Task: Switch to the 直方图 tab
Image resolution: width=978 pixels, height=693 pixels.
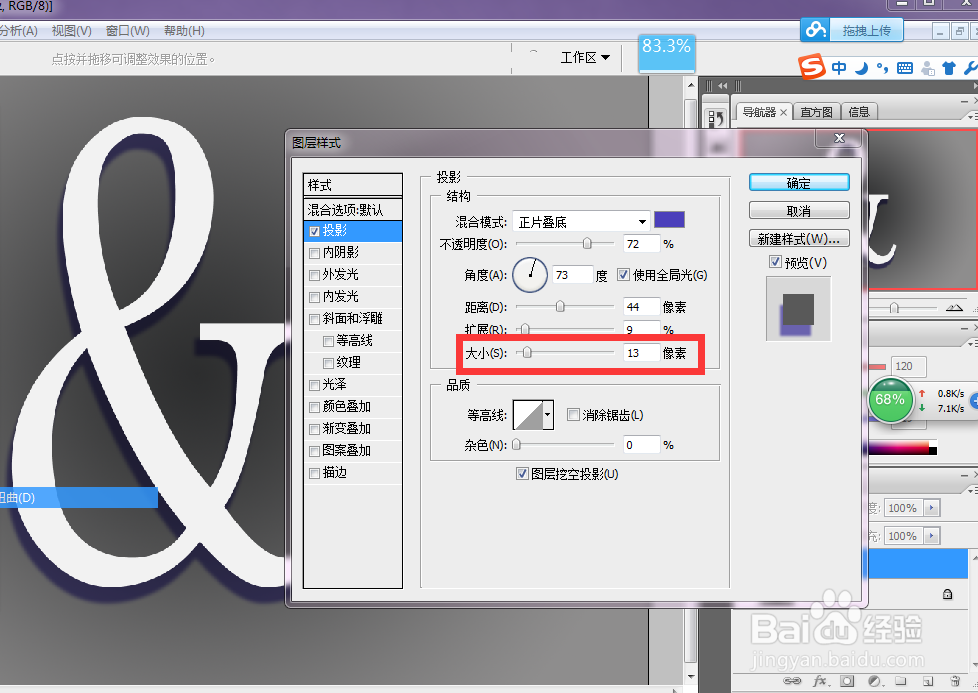Action: point(818,111)
